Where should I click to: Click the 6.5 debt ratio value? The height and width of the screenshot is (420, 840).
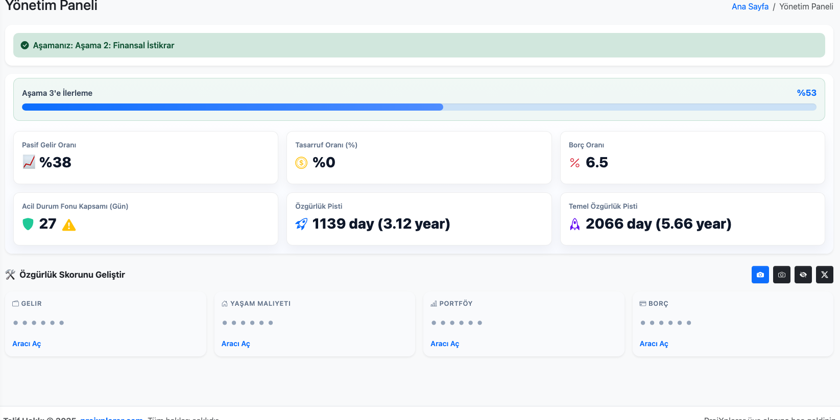pyautogui.click(x=597, y=162)
